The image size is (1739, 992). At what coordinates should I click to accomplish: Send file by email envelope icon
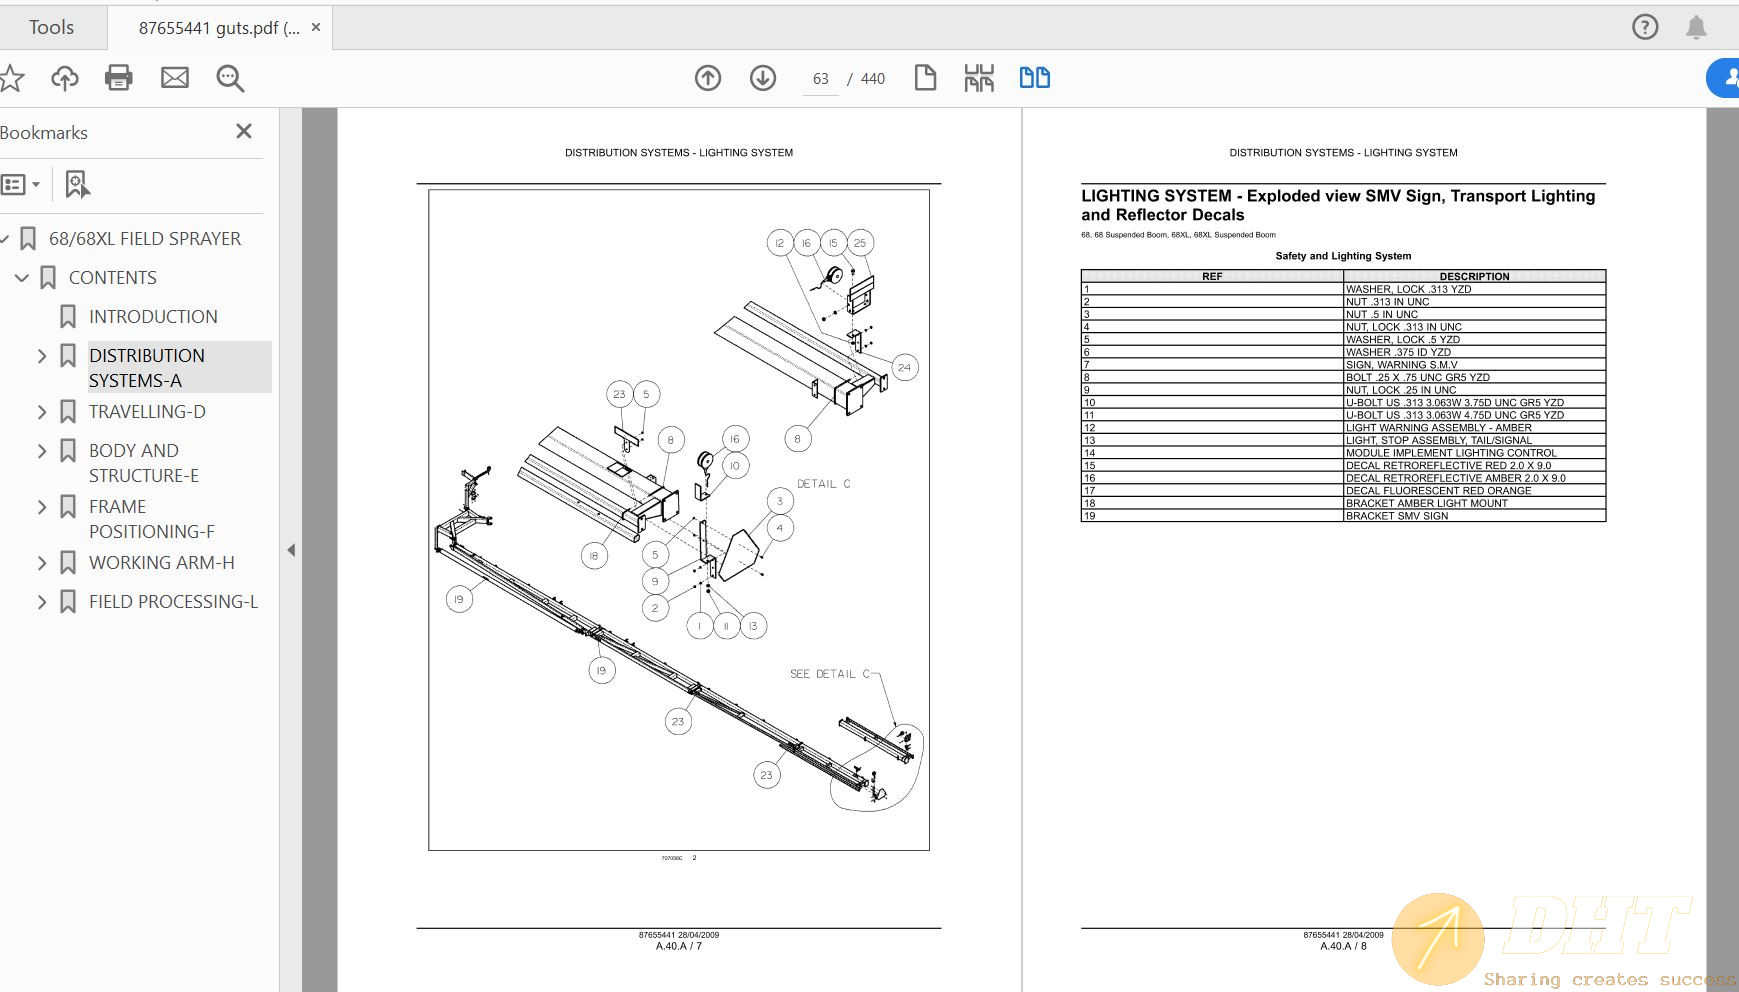(x=175, y=78)
